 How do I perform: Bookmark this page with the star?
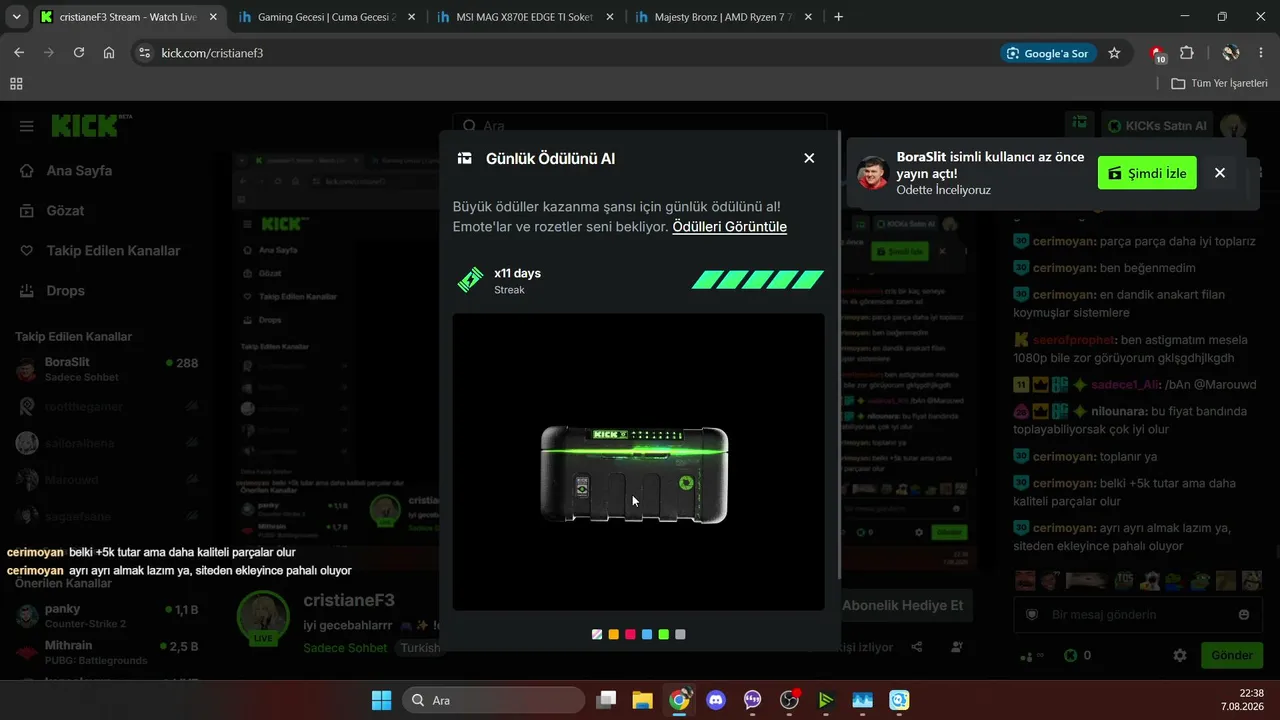pos(1114,53)
